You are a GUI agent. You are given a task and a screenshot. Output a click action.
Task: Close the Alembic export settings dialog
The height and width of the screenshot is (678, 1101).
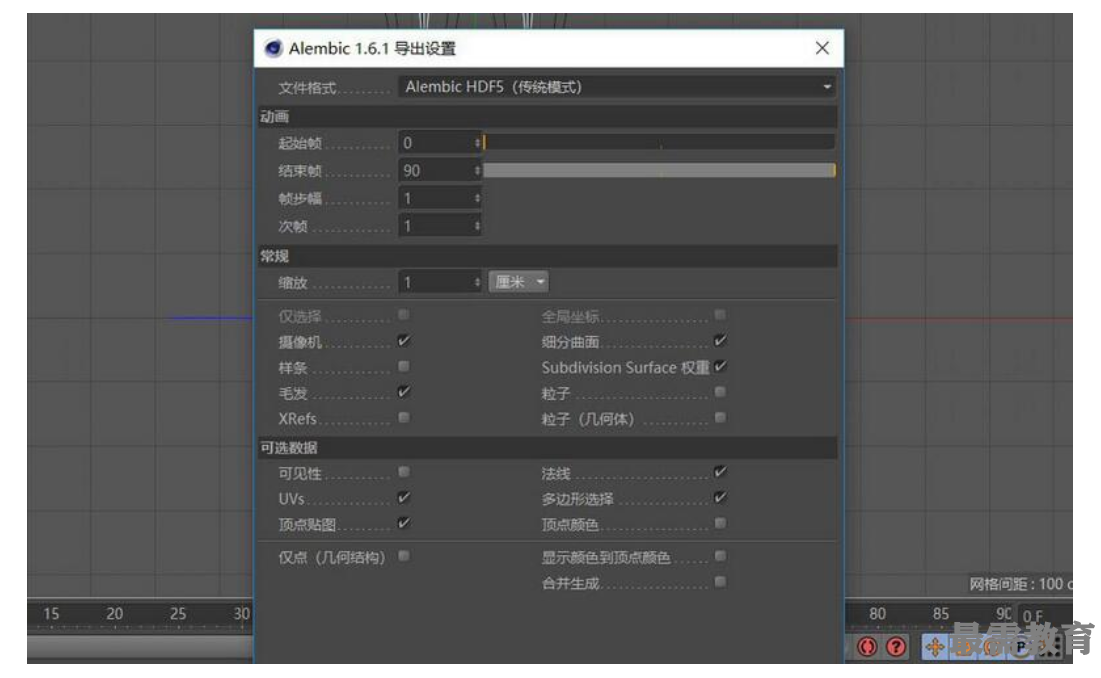[x=822, y=48]
